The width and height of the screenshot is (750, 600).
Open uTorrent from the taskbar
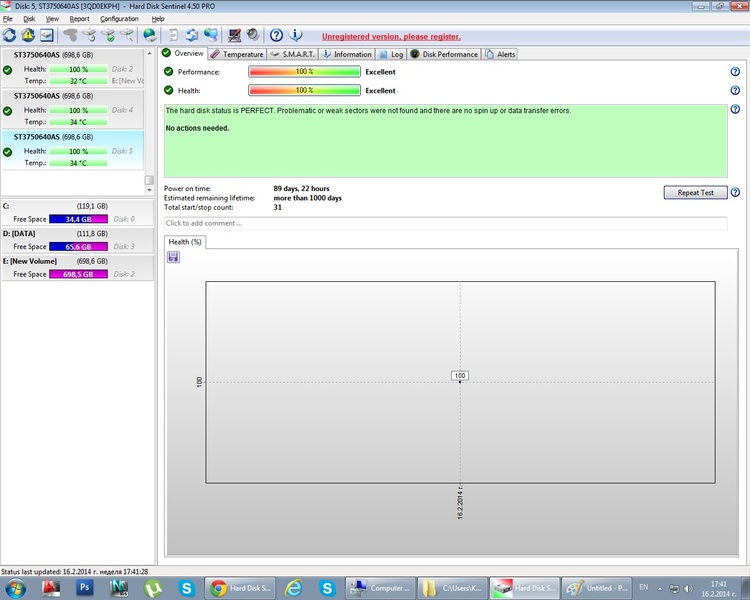tap(153, 588)
